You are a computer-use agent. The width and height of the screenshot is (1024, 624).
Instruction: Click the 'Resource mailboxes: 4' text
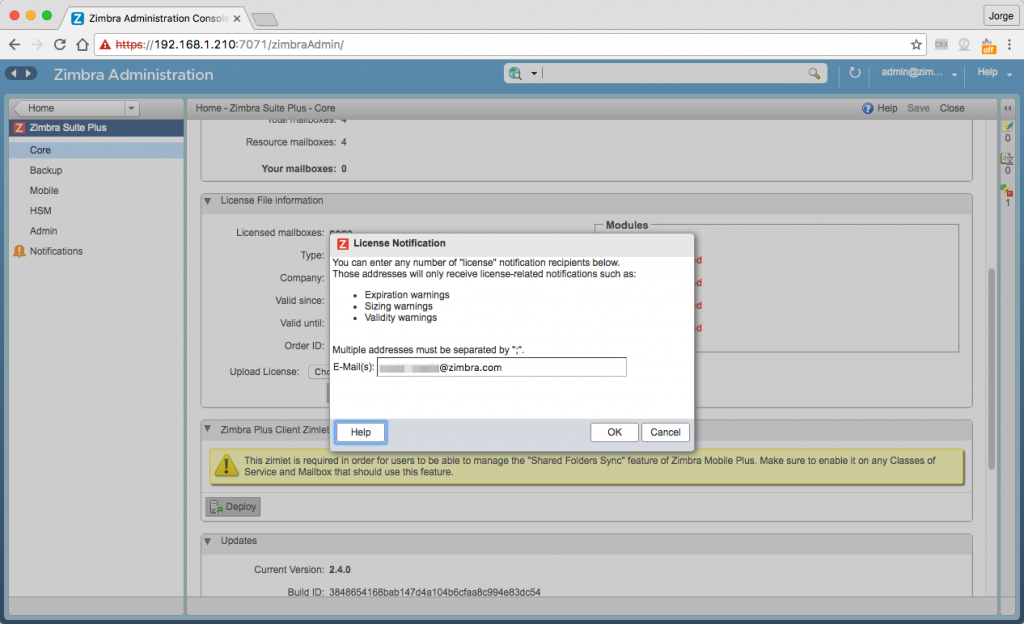tap(296, 142)
